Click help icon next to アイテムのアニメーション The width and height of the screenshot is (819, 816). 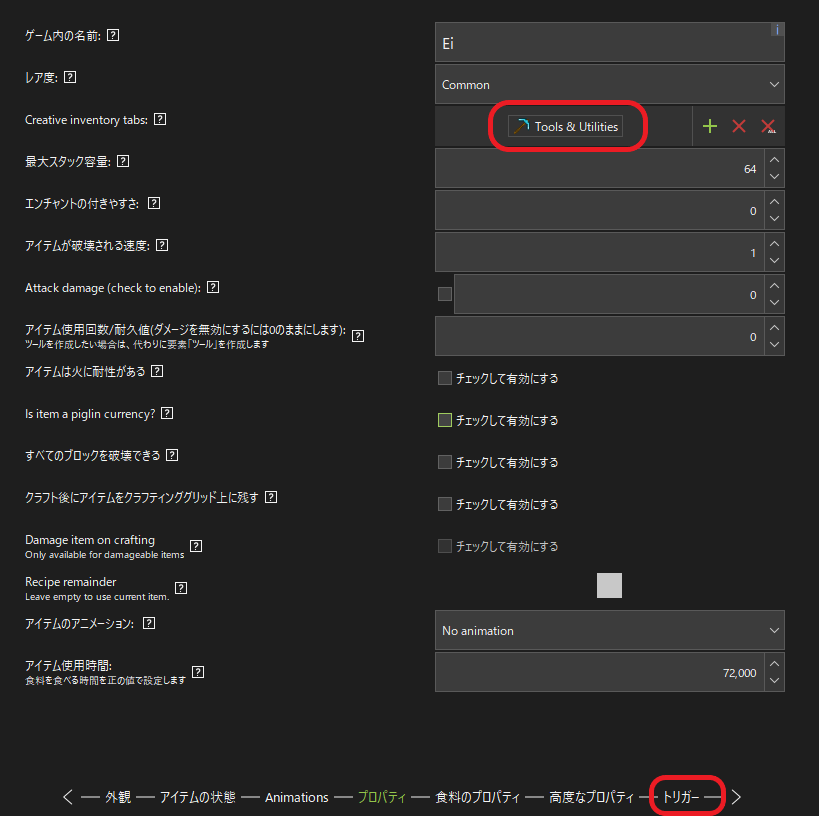tap(149, 622)
